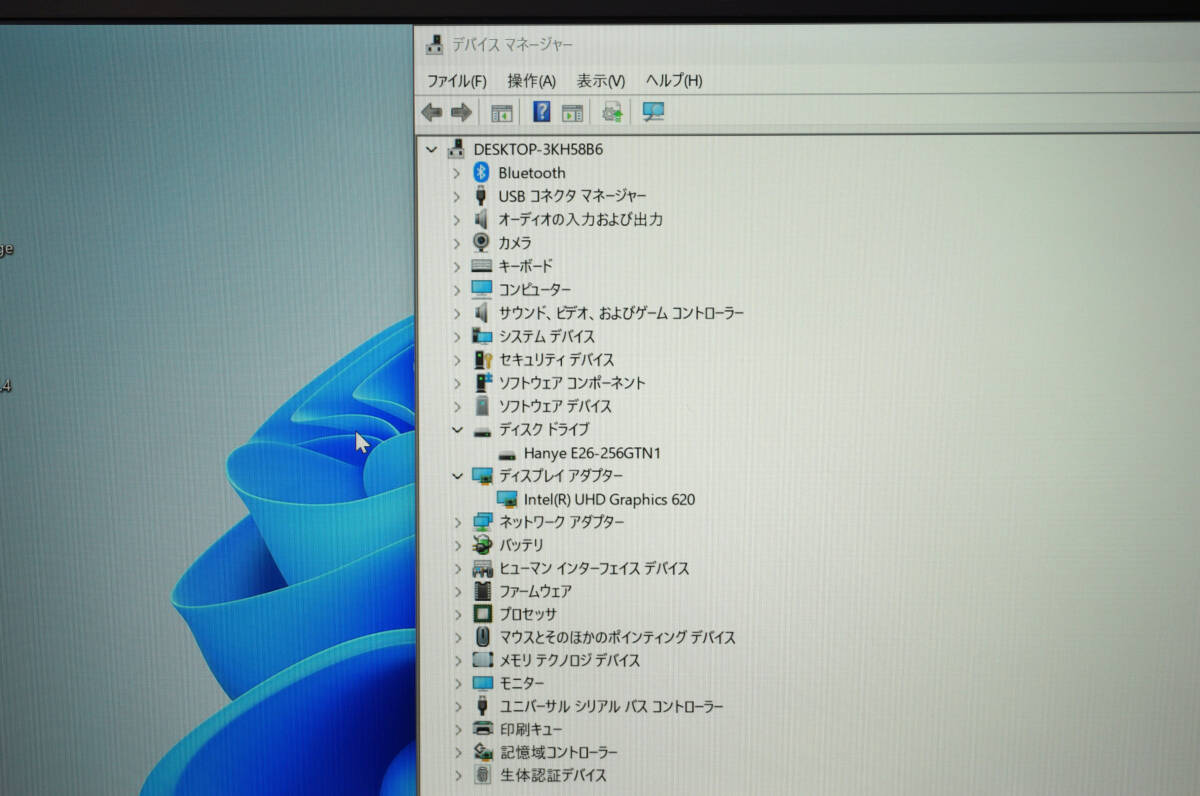This screenshot has height=796, width=1200.
Task: Expand the ユニバーサル シリアル バス コントローラー arrow
Action: [x=457, y=706]
